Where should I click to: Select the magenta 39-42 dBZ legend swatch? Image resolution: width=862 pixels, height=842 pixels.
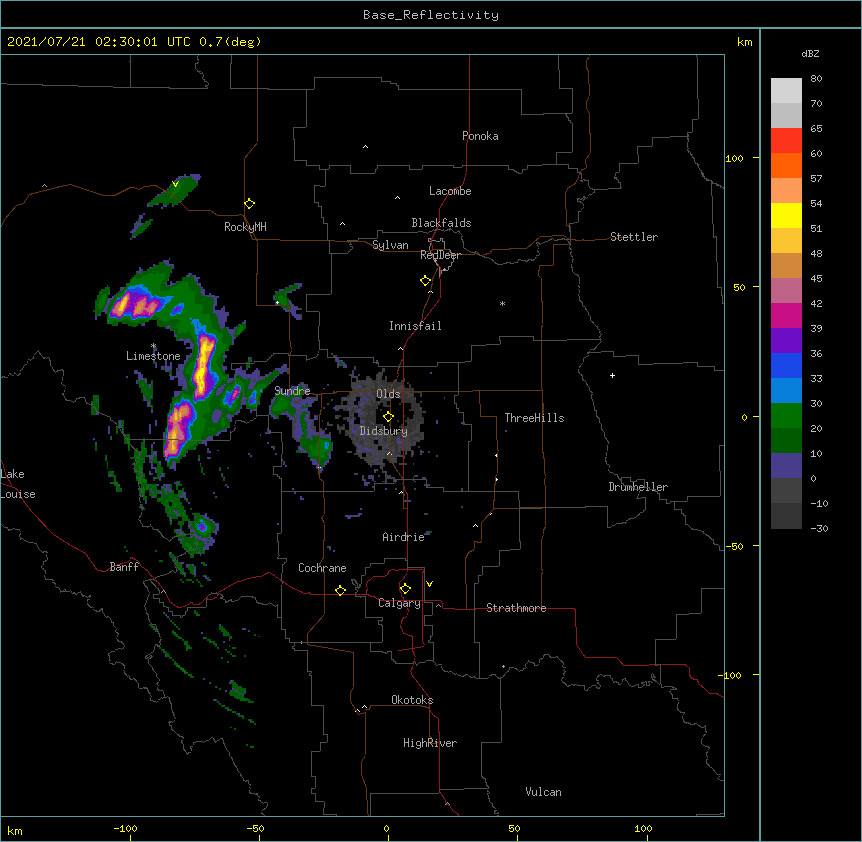[786, 315]
